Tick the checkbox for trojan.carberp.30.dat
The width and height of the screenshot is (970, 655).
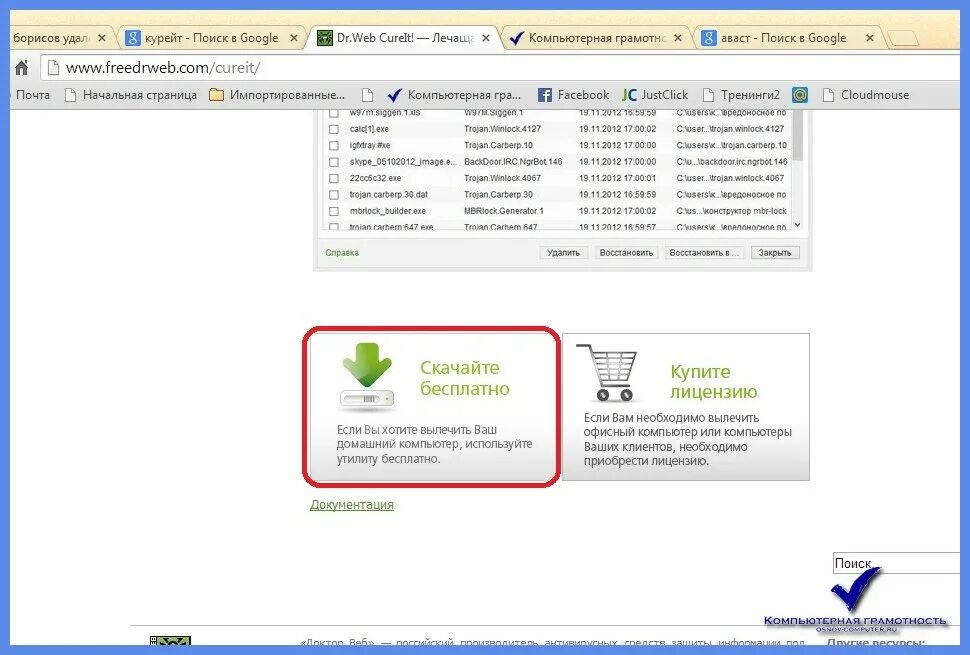pyautogui.click(x=334, y=195)
